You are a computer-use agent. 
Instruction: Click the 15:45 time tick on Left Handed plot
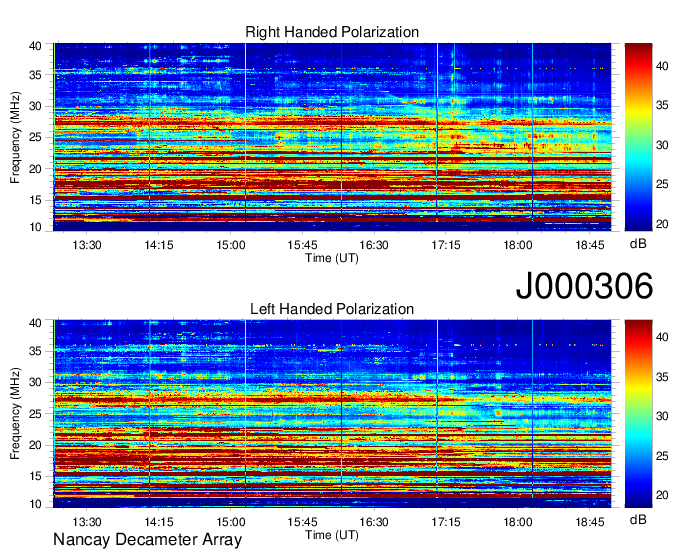pos(302,522)
